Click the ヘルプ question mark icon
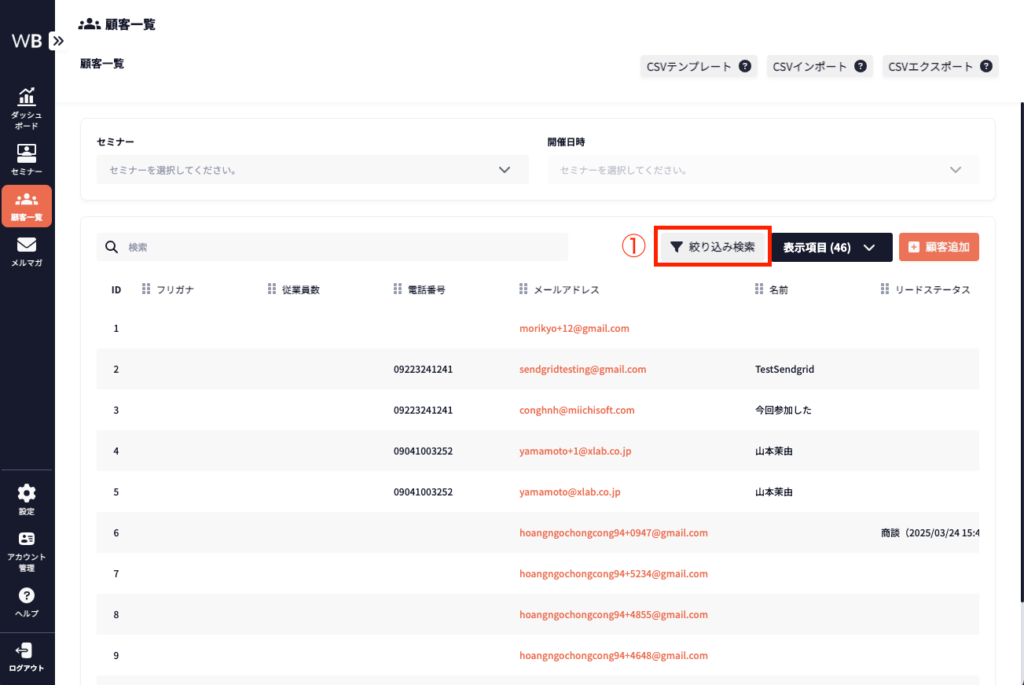The width and height of the screenshot is (1024, 685). click(x=27, y=596)
